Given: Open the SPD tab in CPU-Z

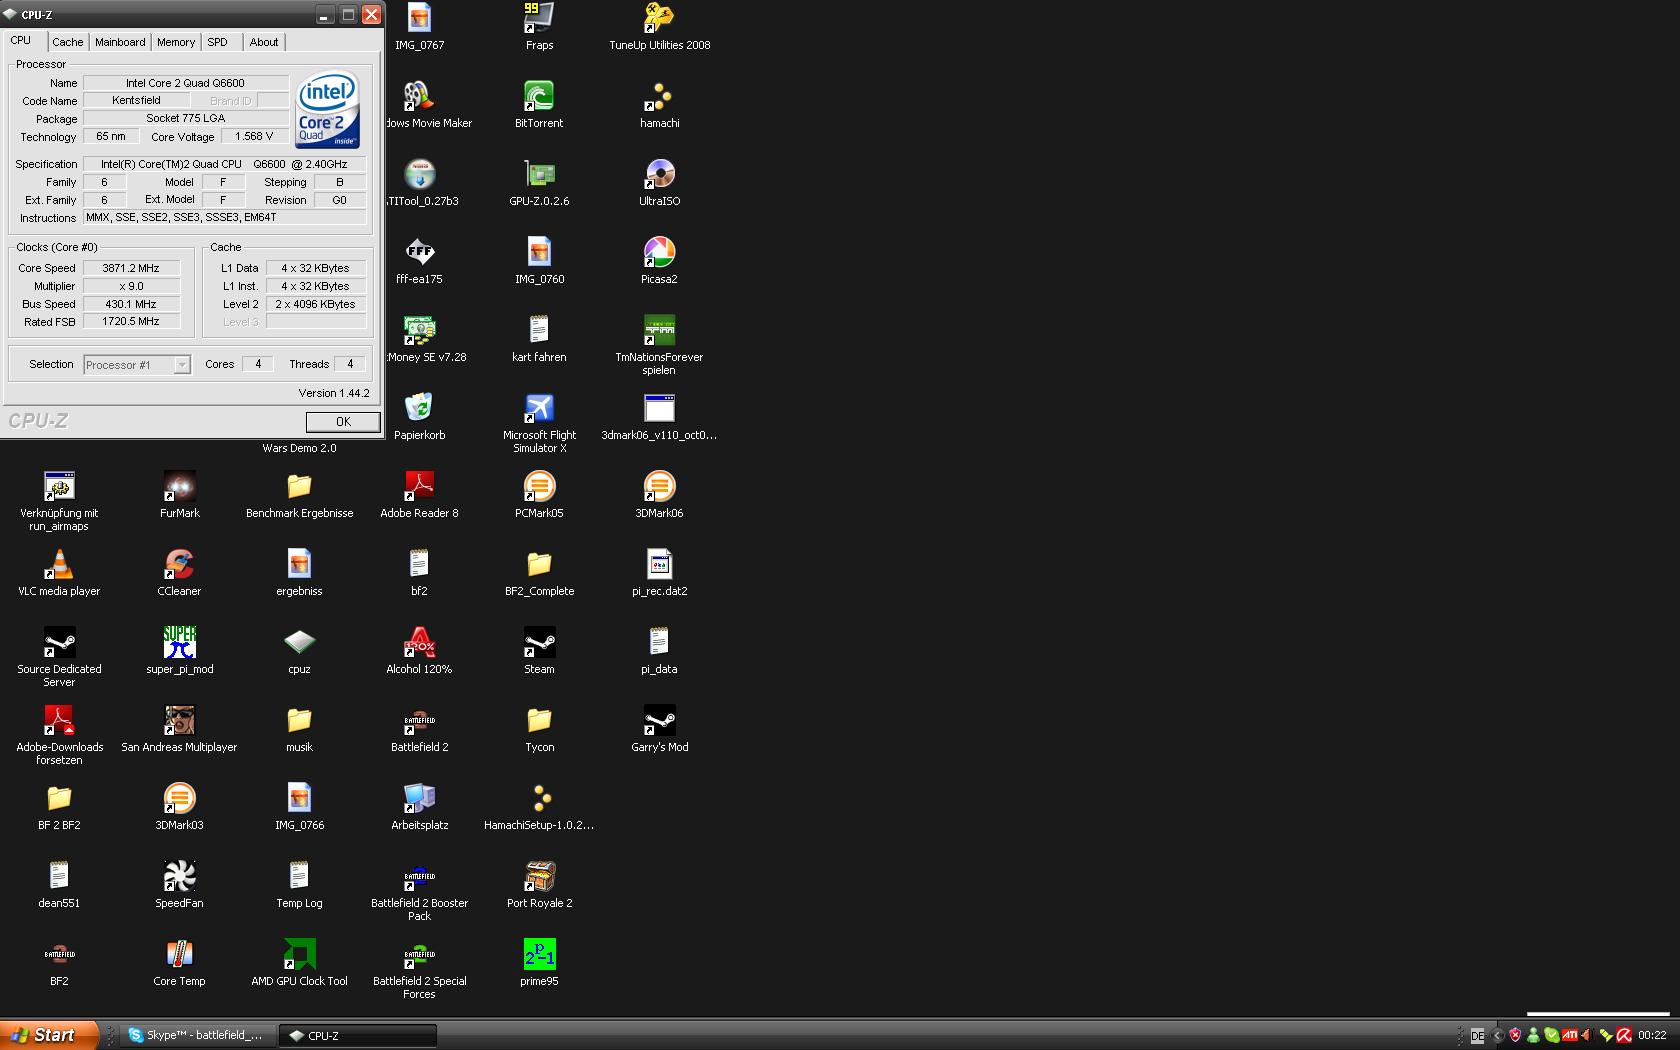Looking at the screenshot, I should point(217,42).
